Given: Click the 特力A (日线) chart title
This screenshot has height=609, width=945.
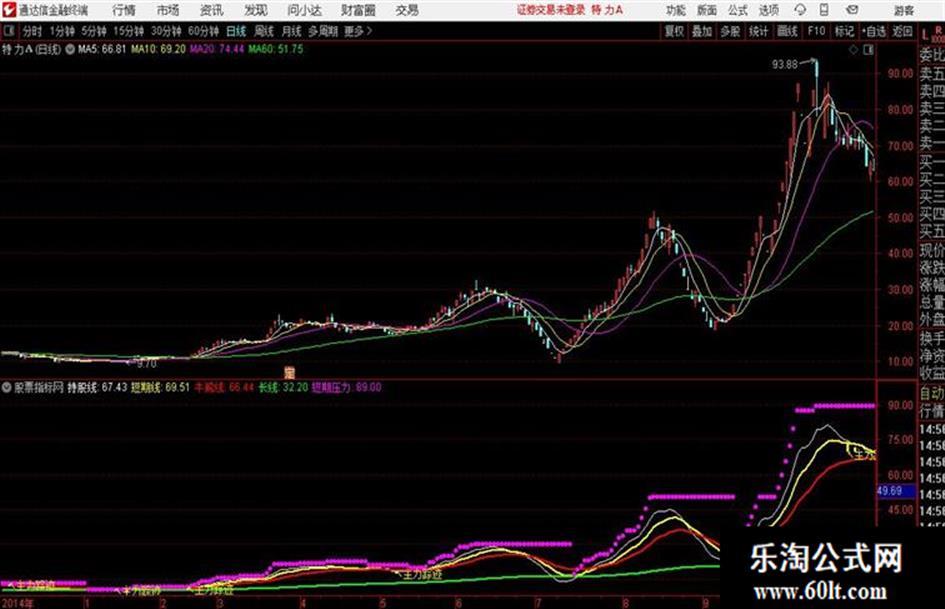Looking at the screenshot, I should 31,49.
